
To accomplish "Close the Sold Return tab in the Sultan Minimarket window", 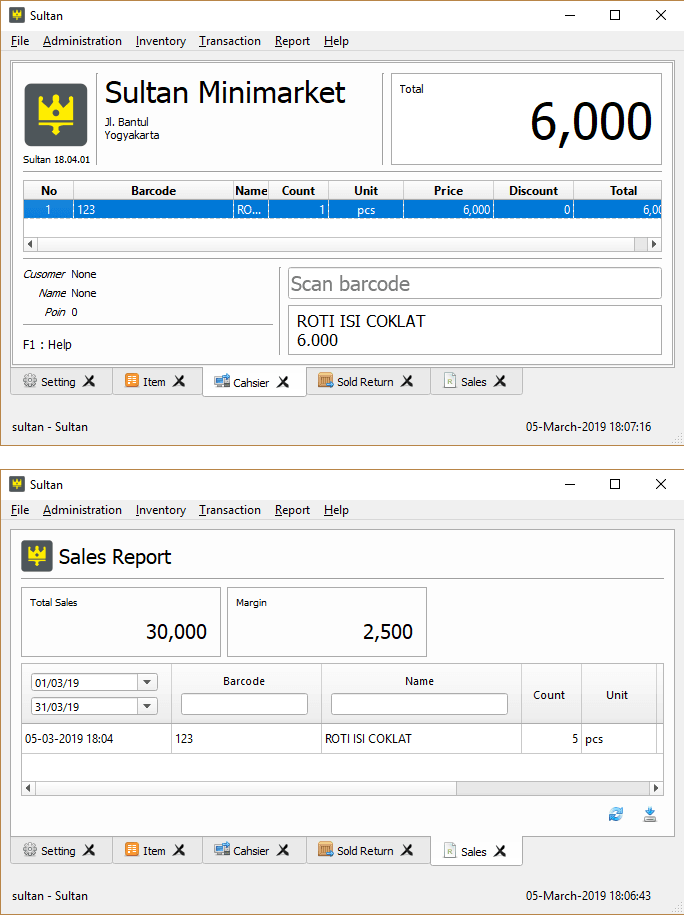I will (407, 381).
